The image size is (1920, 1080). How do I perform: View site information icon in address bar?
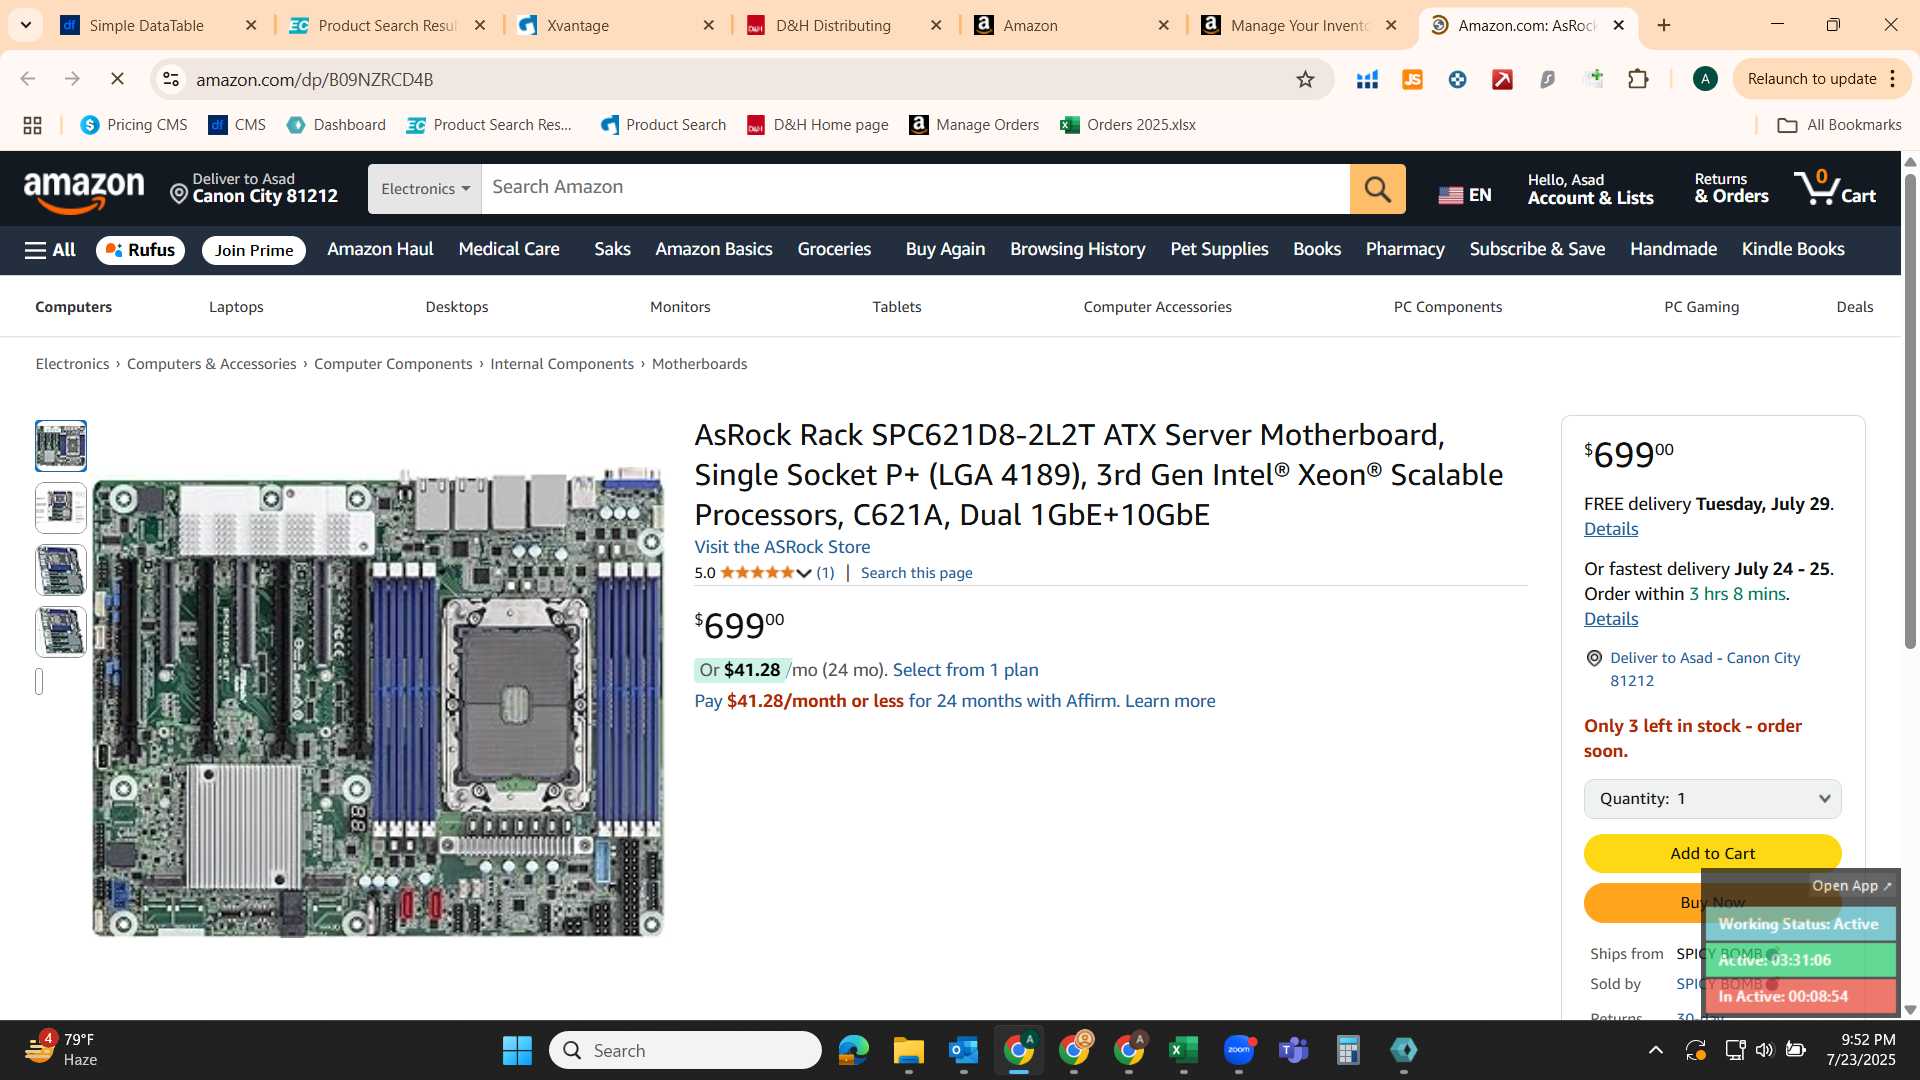171,79
